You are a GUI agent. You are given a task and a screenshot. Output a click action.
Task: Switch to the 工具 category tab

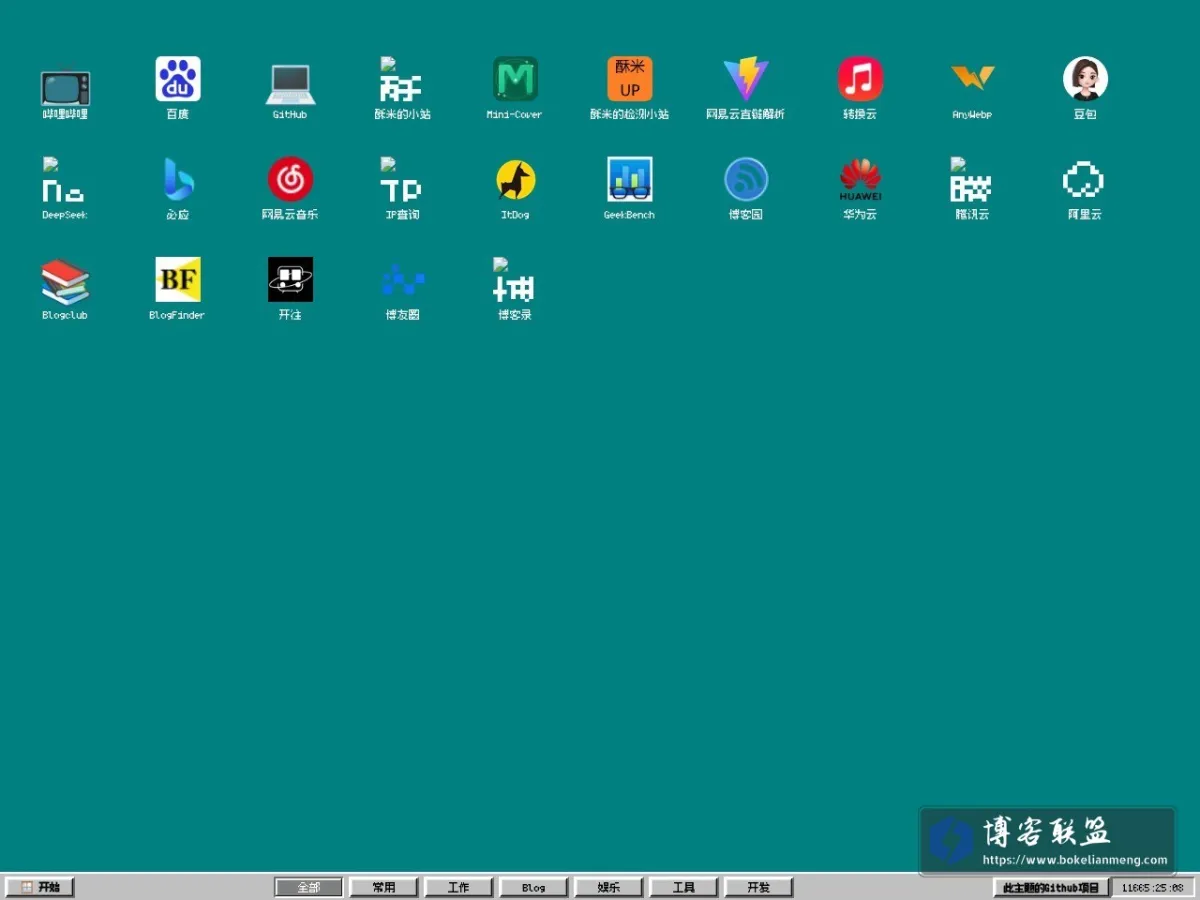pyautogui.click(x=684, y=887)
